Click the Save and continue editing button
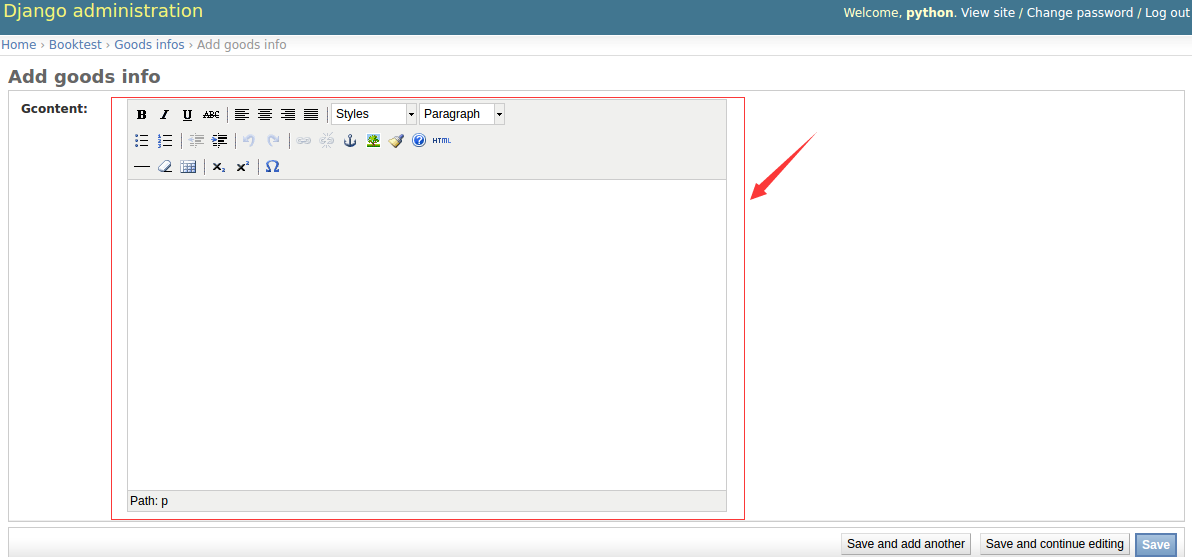The height and width of the screenshot is (557, 1192). tap(1054, 544)
